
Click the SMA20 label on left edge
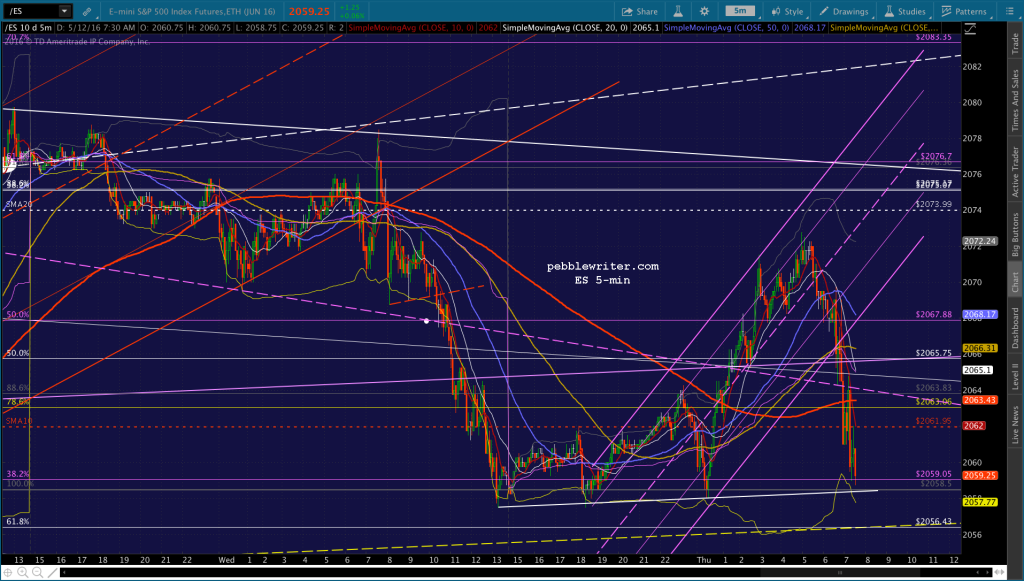click(18, 204)
